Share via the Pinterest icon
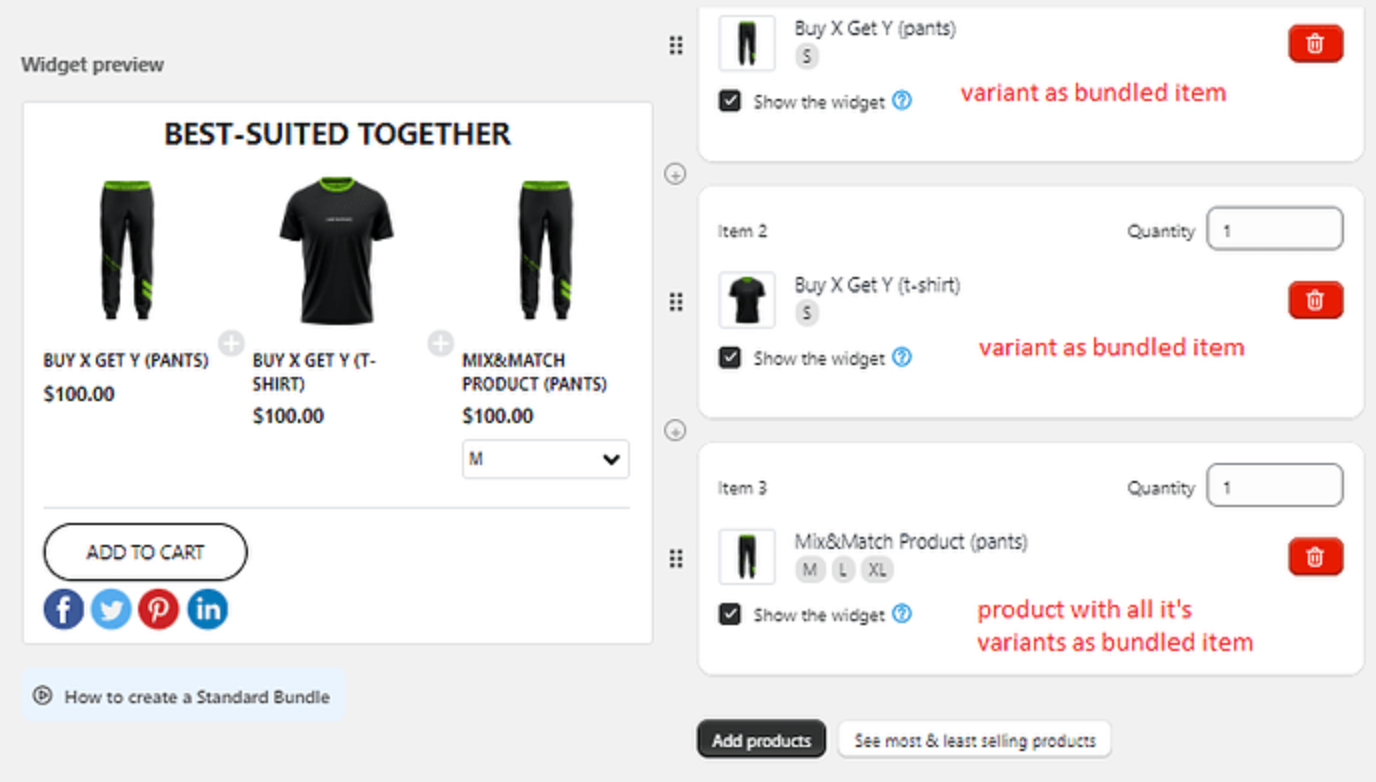1376x782 pixels. (158, 609)
